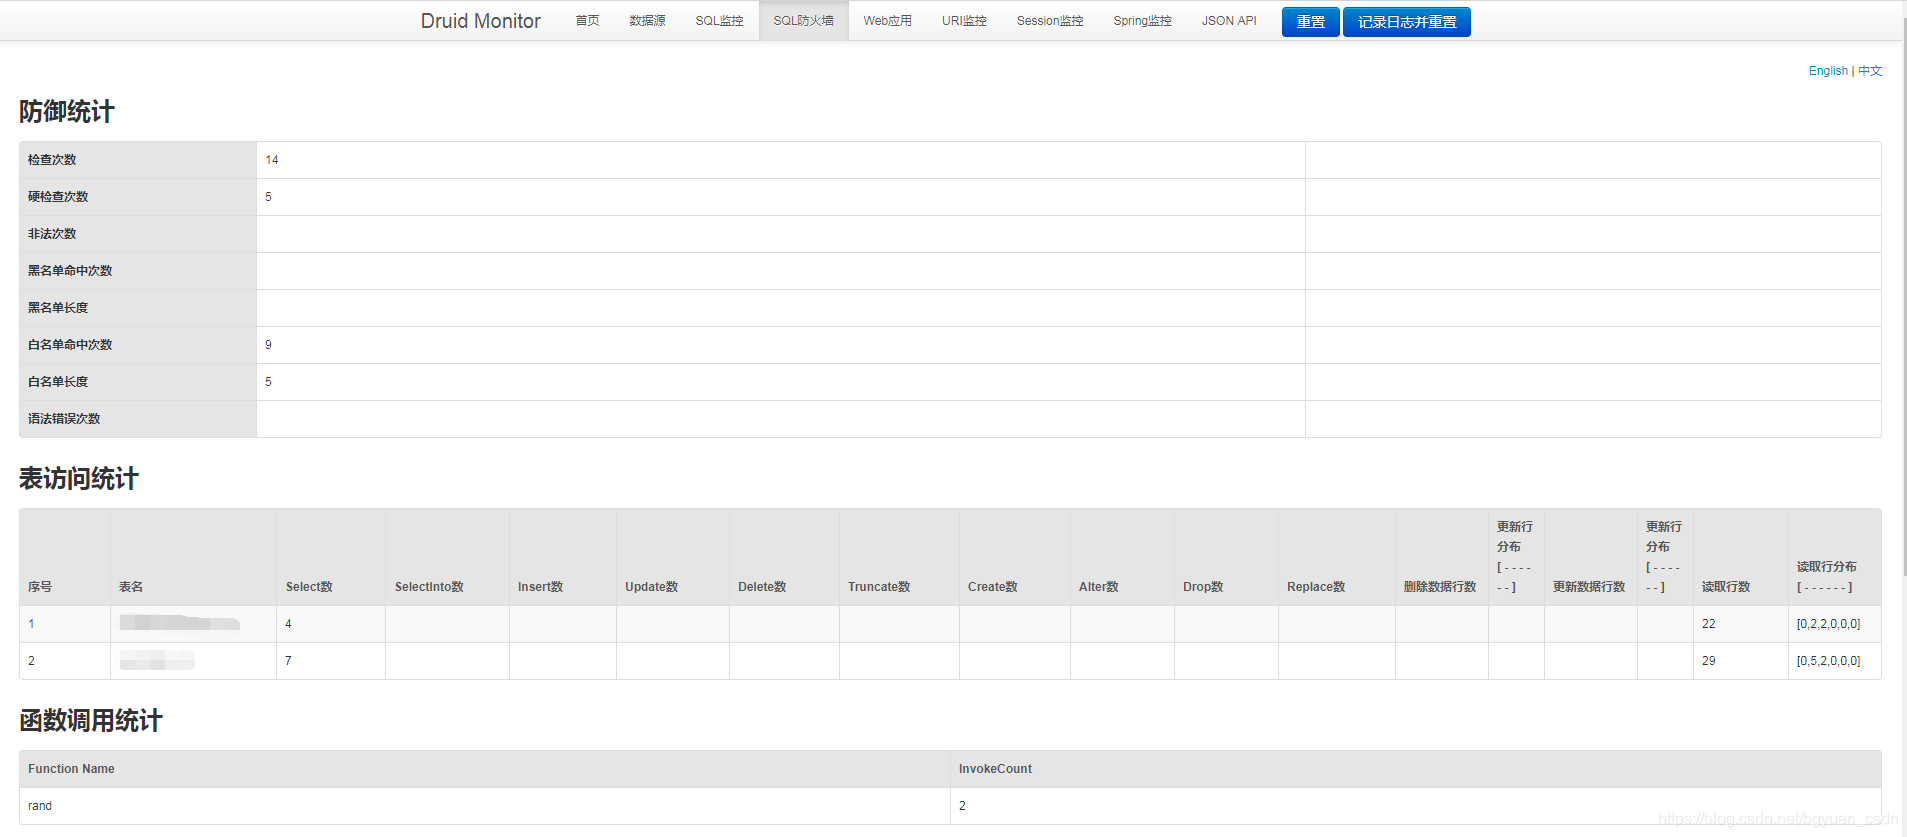The width and height of the screenshot is (1907, 837).
Task: Click the Replace数 column header
Action: [1316, 587]
